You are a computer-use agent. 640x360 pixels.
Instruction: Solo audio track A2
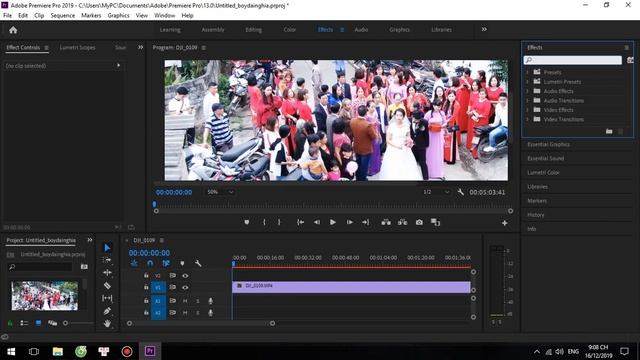coord(198,313)
